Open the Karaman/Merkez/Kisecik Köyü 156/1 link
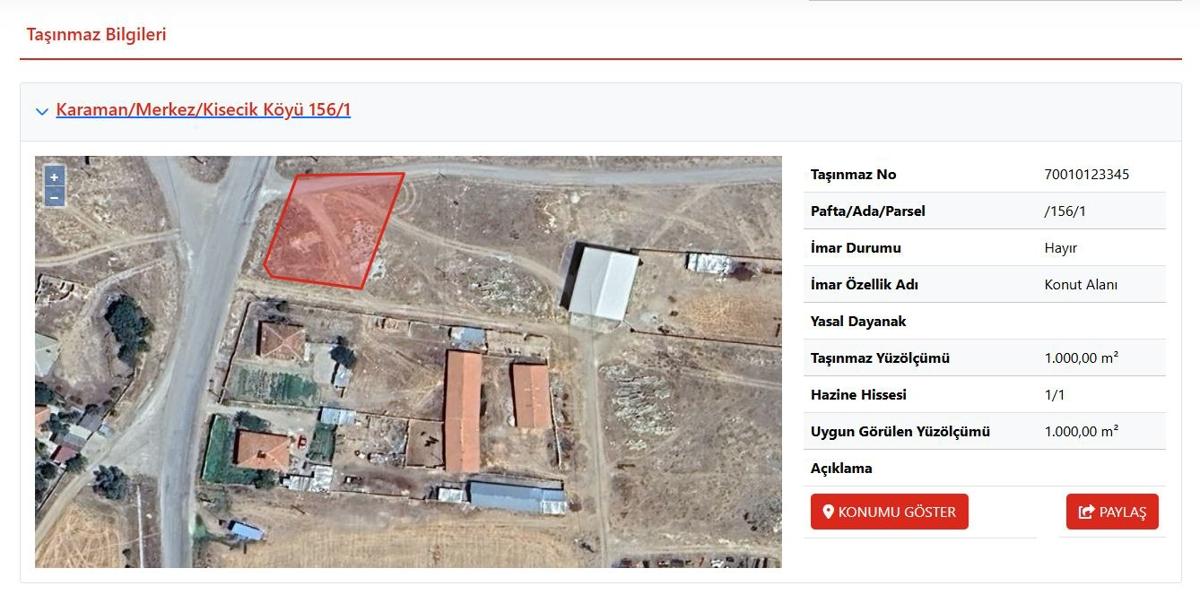Image resolution: width=1200 pixels, height=594 pixels. pos(203,110)
